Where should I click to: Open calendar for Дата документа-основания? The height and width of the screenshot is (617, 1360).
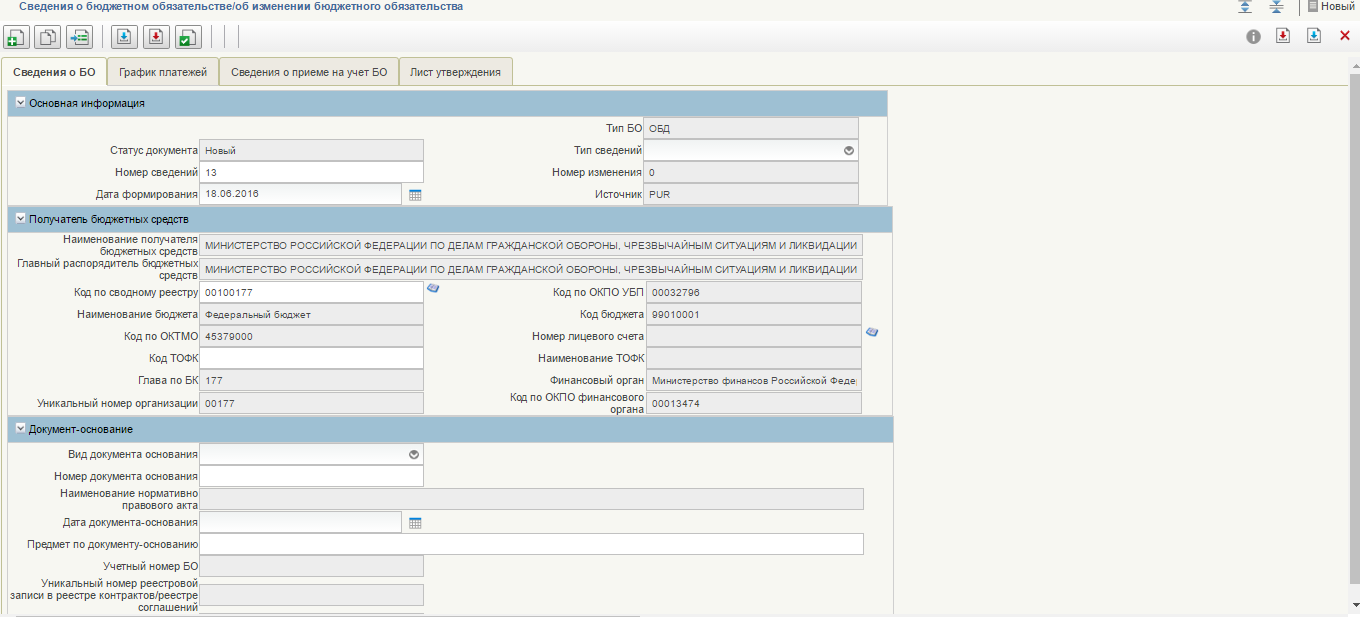point(415,523)
